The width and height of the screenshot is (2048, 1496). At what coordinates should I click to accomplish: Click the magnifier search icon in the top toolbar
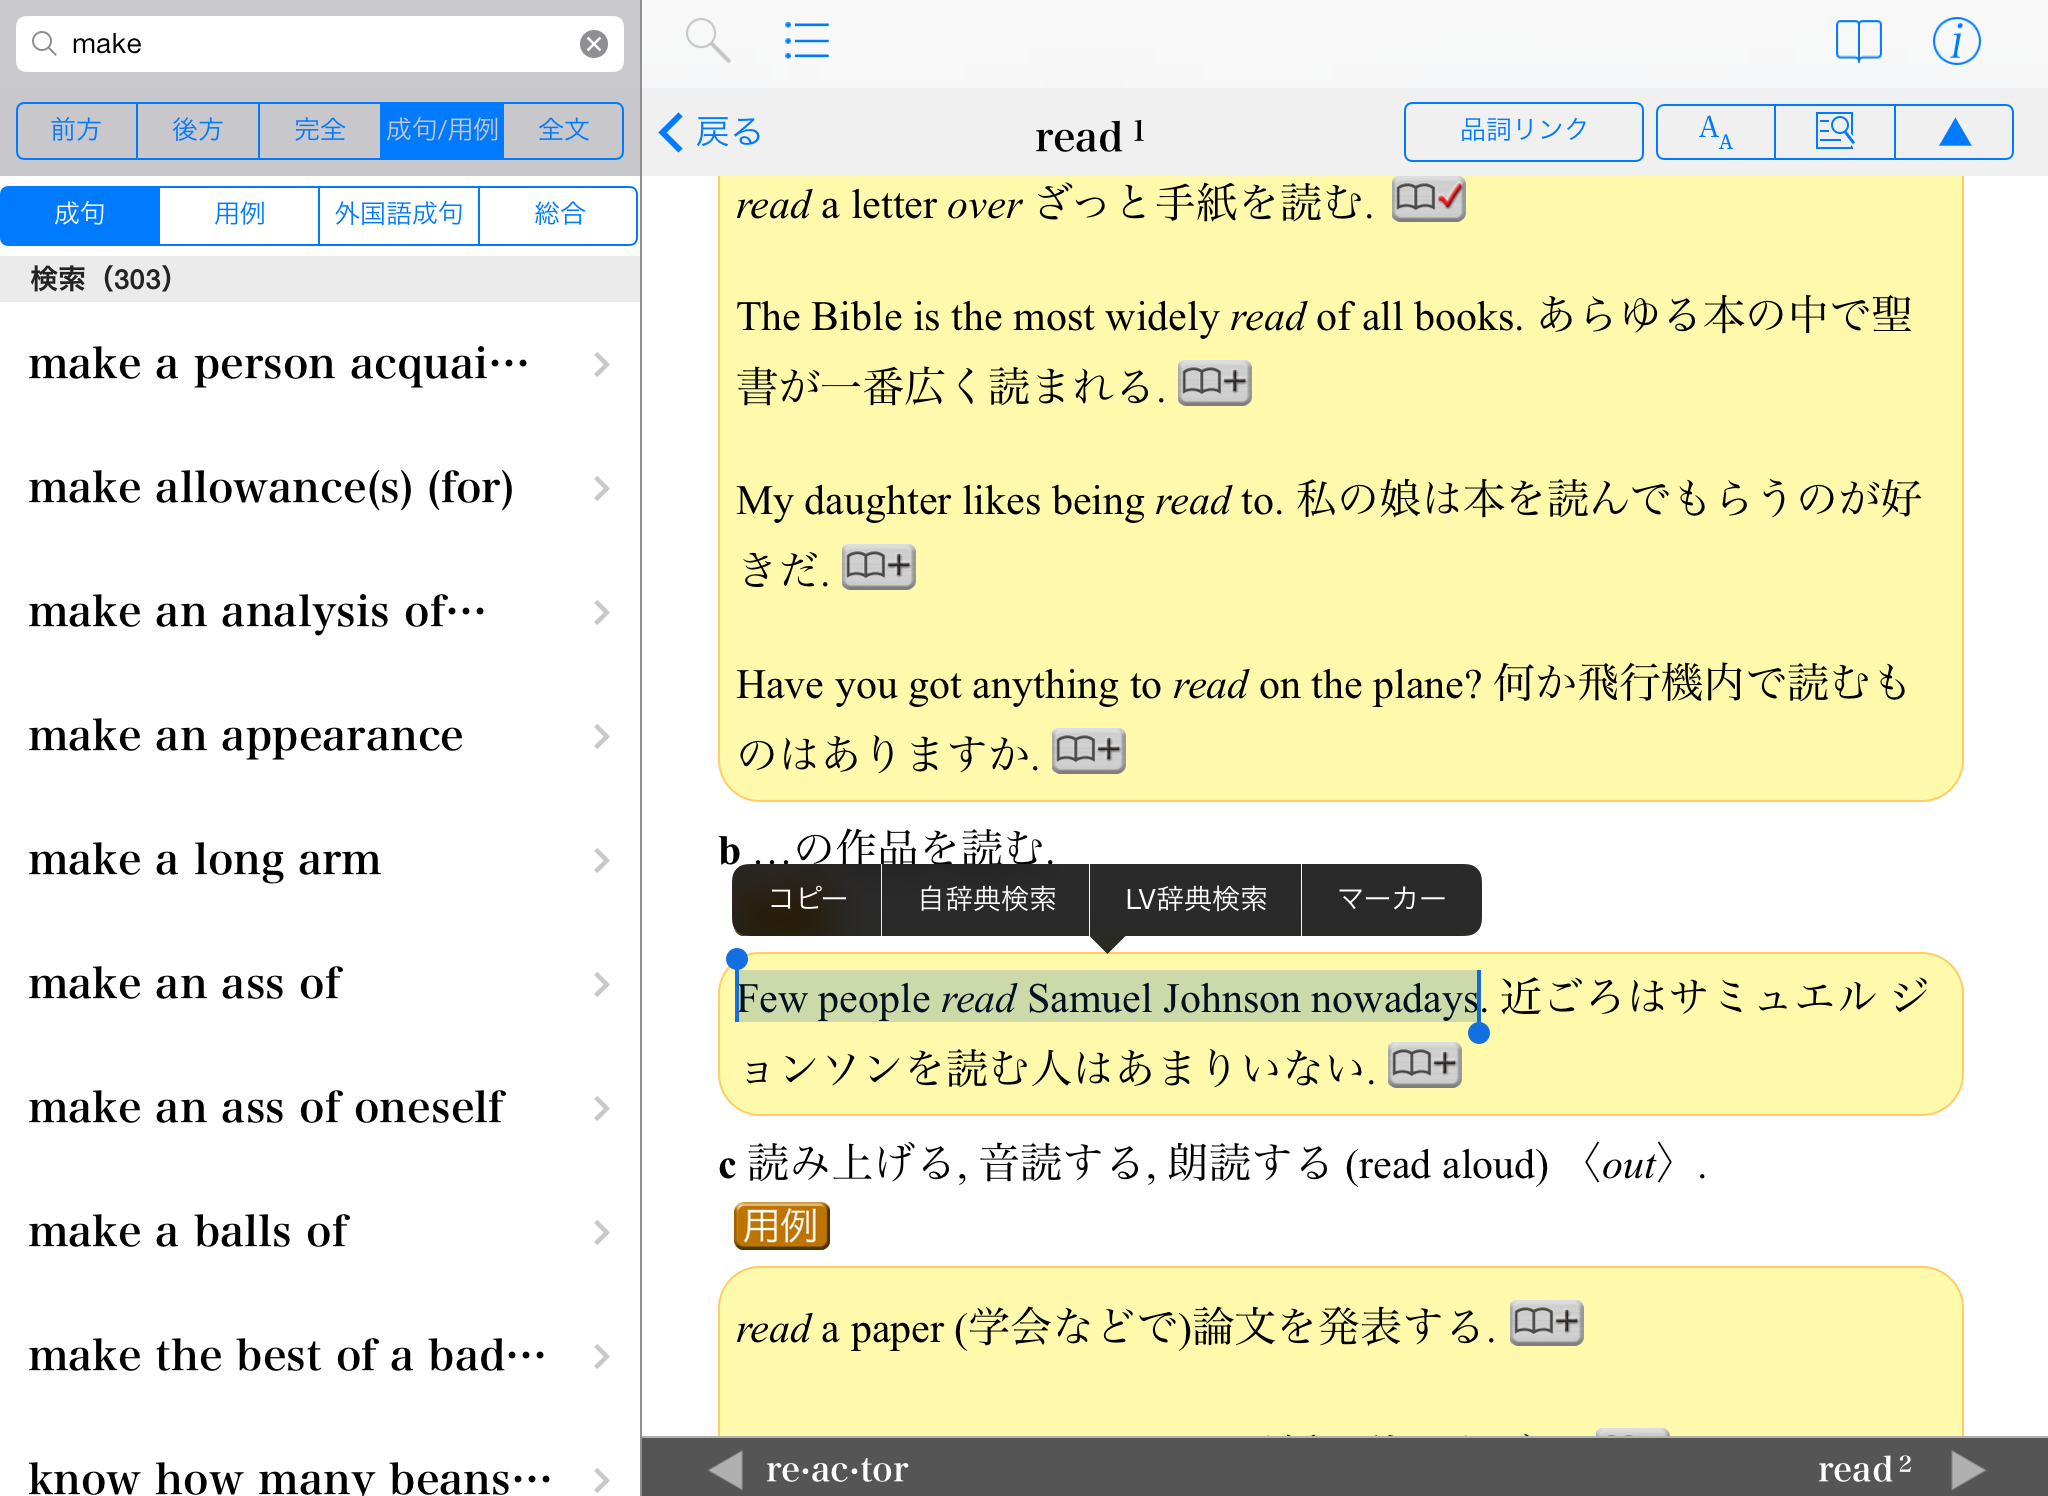pyautogui.click(x=707, y=41)
